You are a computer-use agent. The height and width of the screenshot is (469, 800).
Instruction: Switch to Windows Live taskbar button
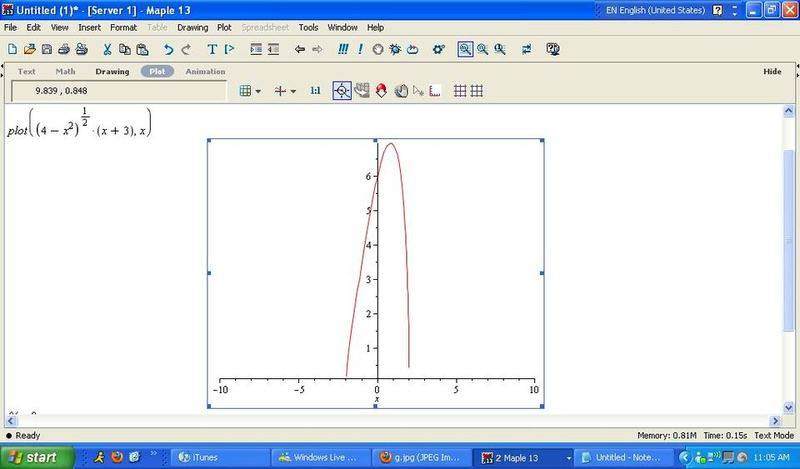[x=320, y=457]
